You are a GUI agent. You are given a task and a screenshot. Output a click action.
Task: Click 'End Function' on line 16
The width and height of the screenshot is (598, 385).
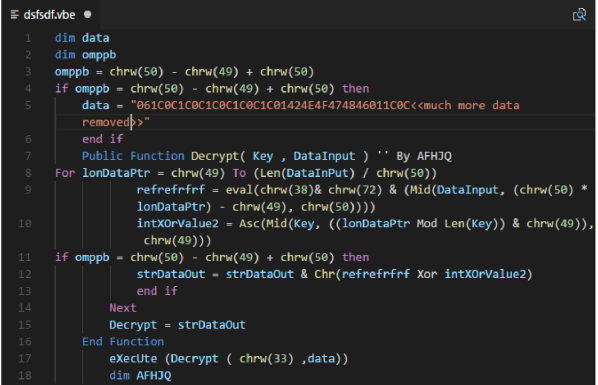coord(123,342)
